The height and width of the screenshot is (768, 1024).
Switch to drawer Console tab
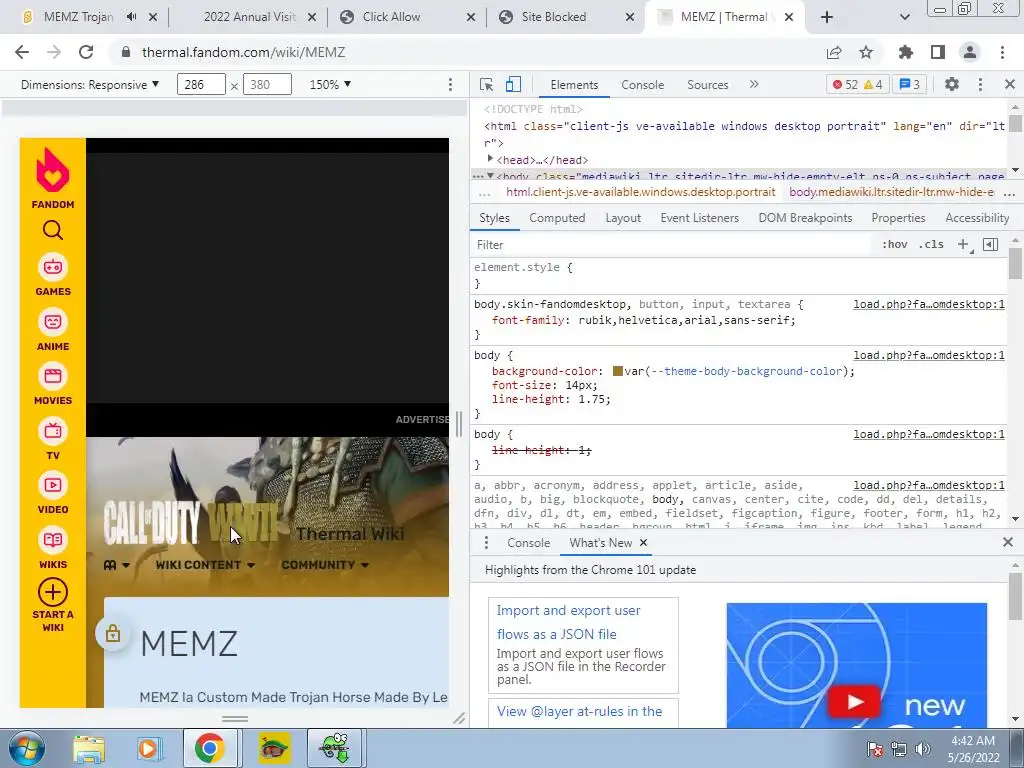coord(528,543)
